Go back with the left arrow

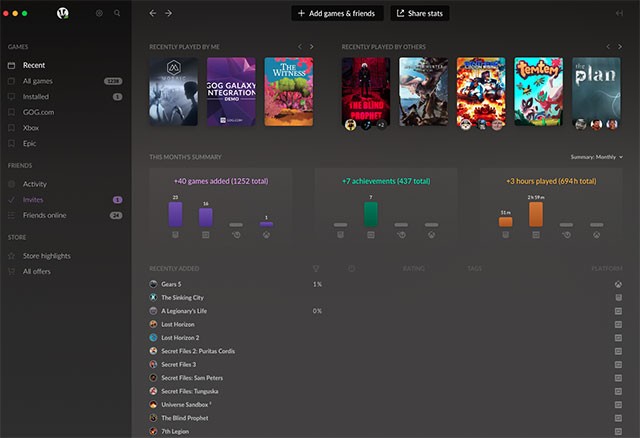[x=152, y=13]
